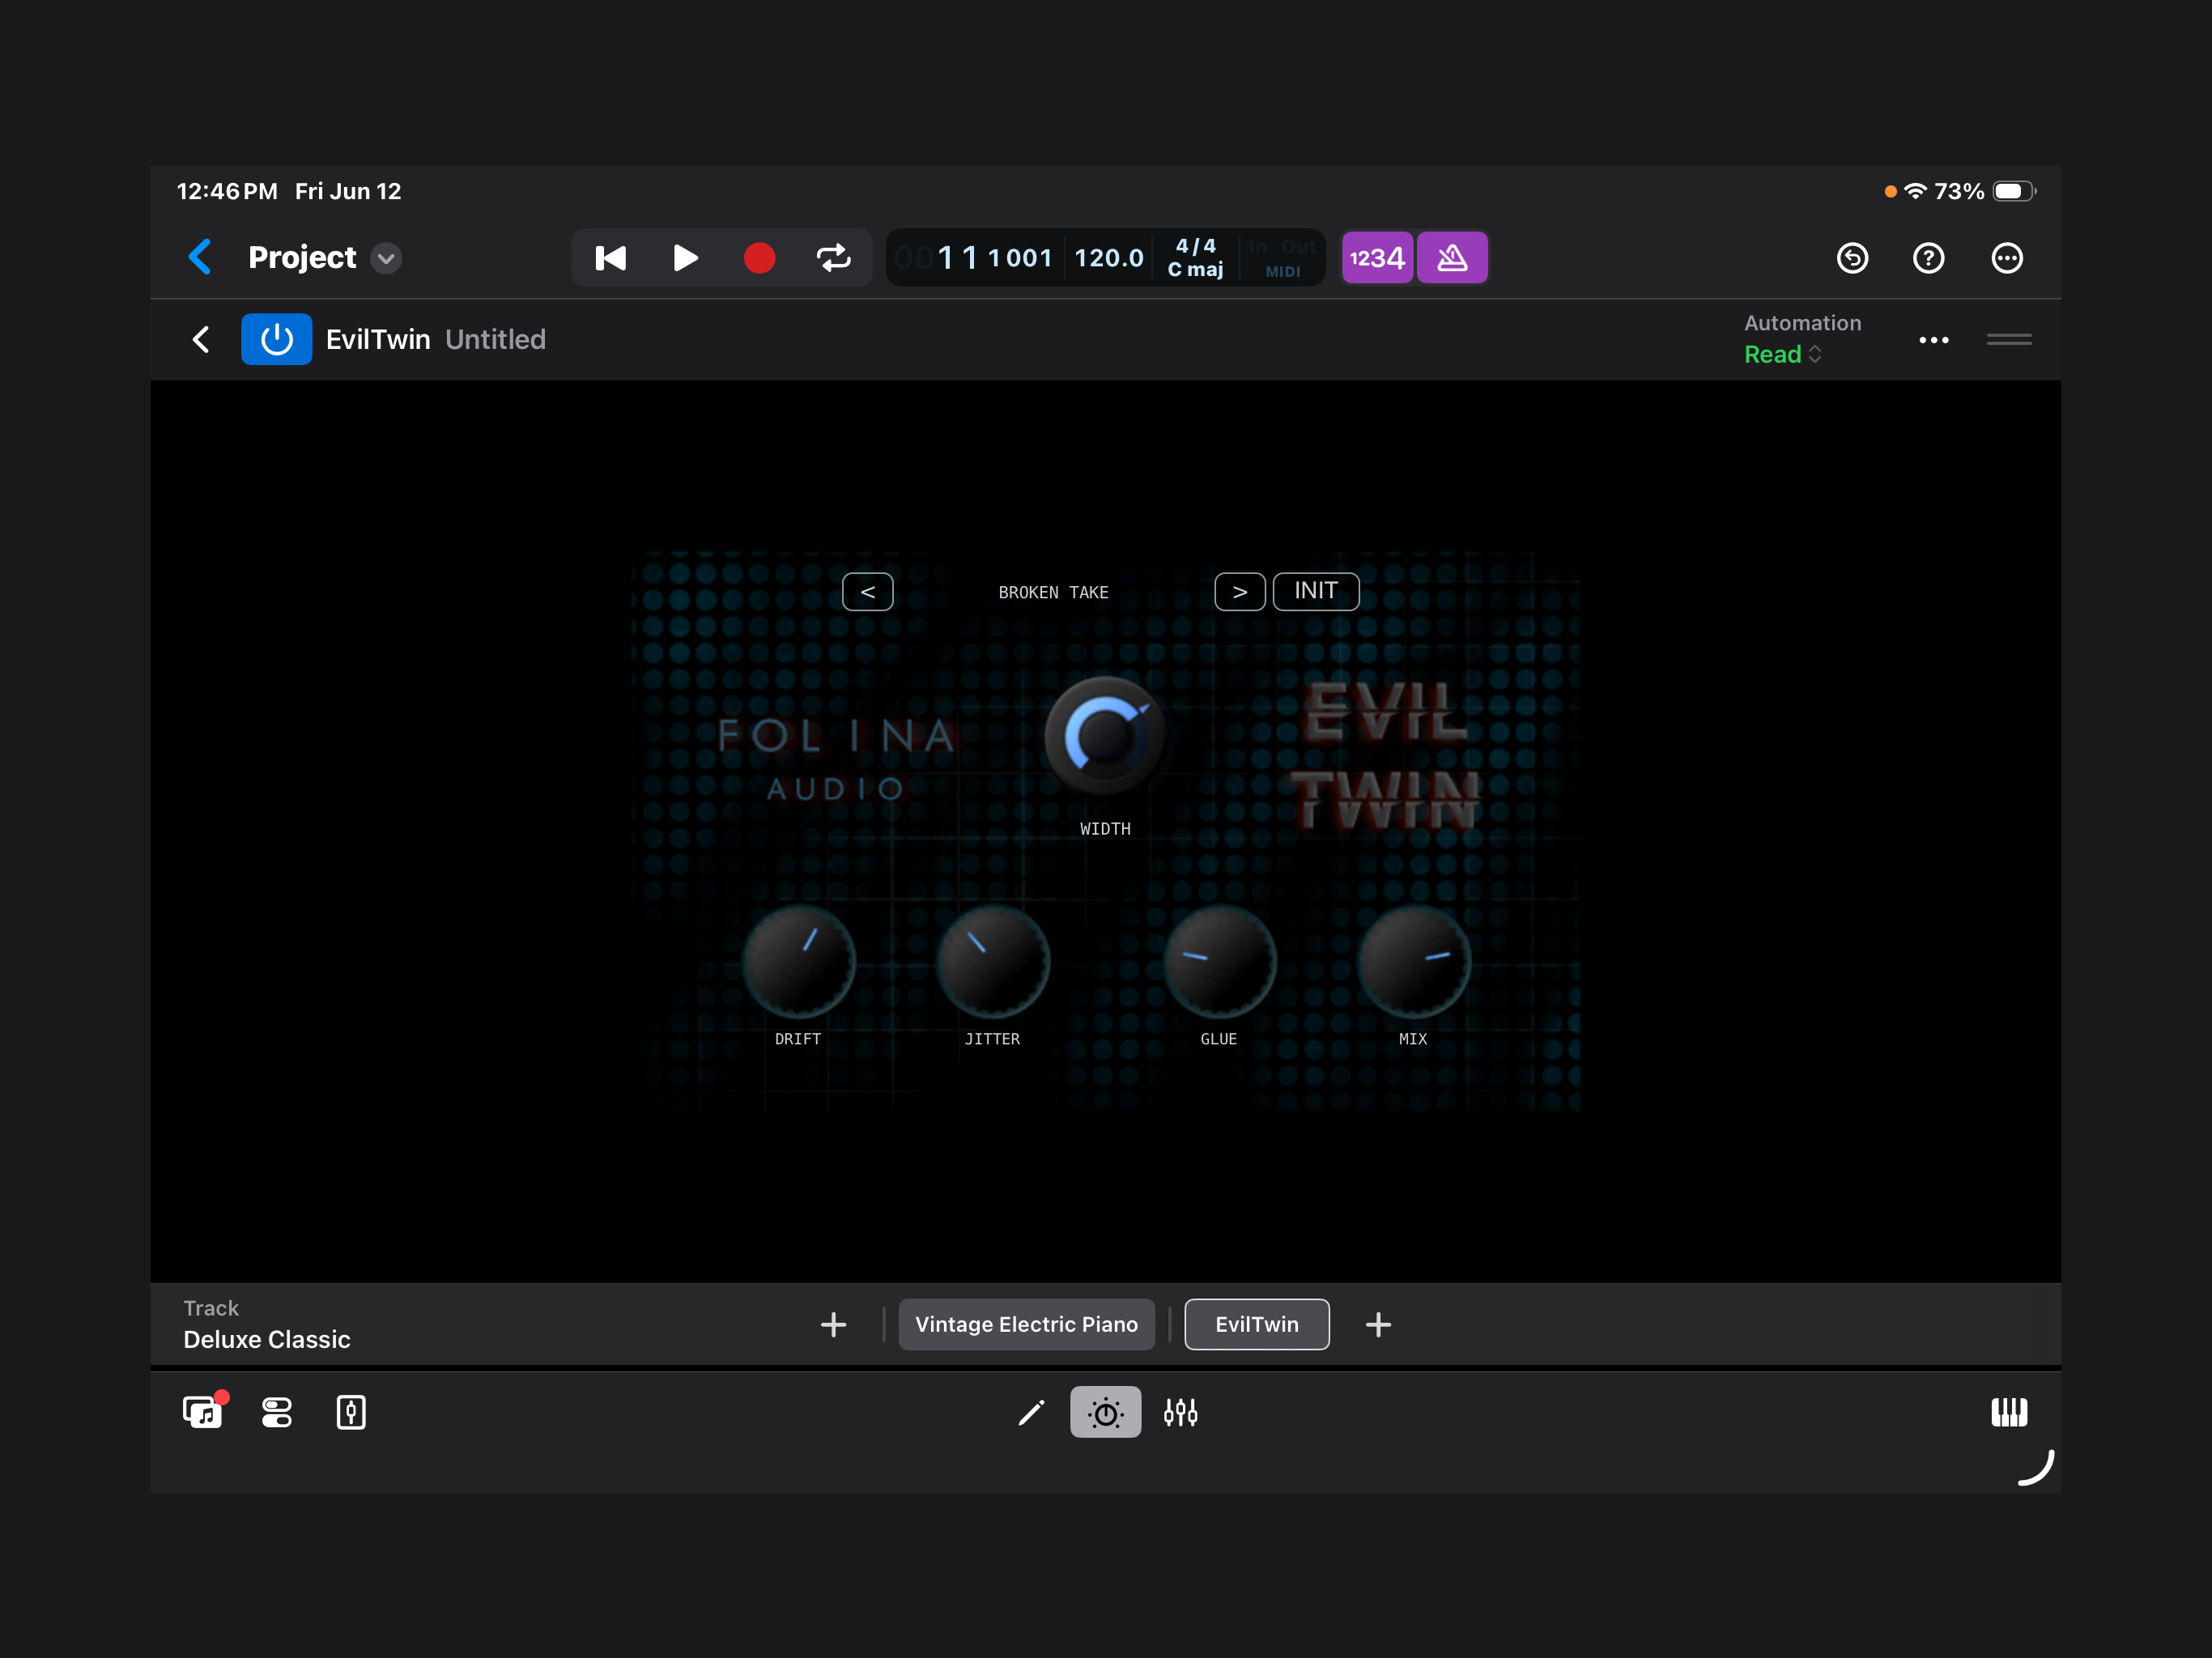The image size is (2212, 1658).
Task: Click the GLUE knob
Action: click(x=1219, y=961)
